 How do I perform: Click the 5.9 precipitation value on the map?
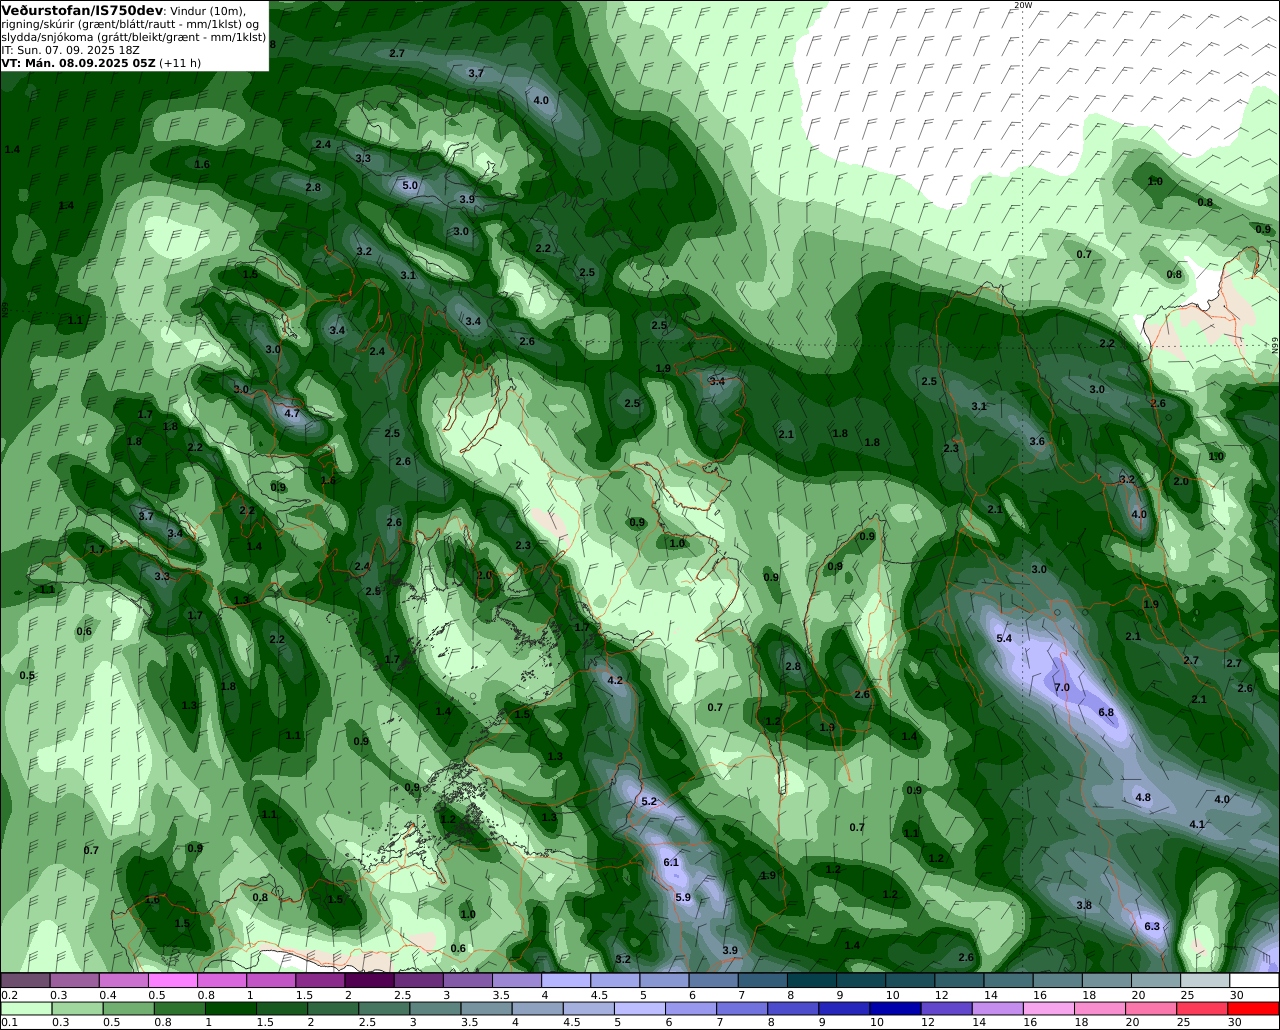(683, 898)
